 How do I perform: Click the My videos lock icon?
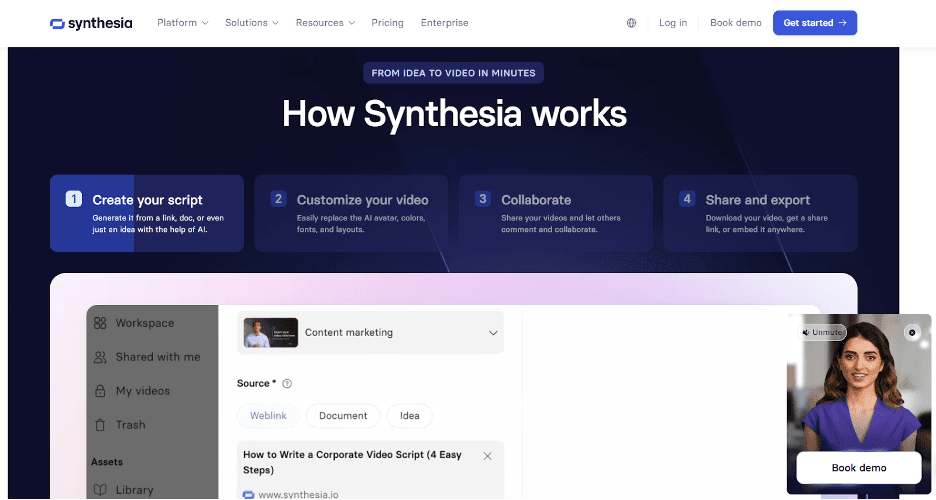click(100, 391)
